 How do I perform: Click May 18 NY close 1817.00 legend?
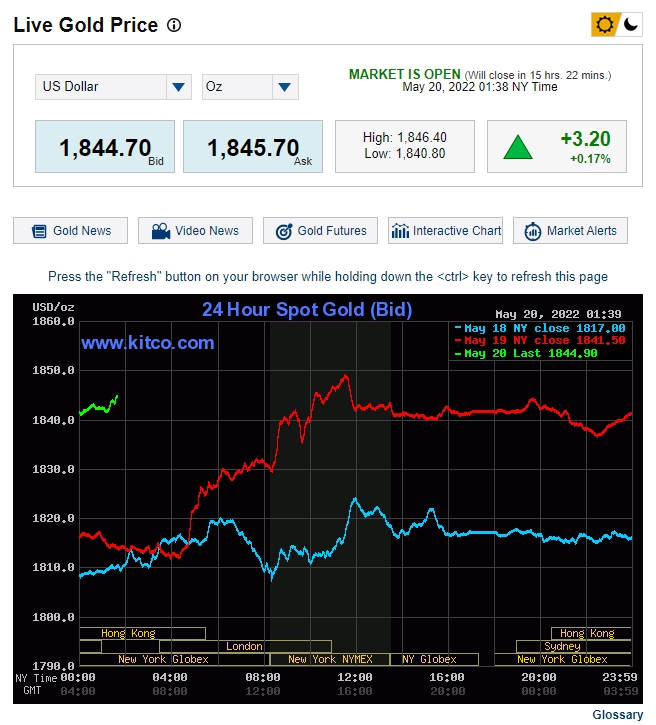tap(540, 328)
